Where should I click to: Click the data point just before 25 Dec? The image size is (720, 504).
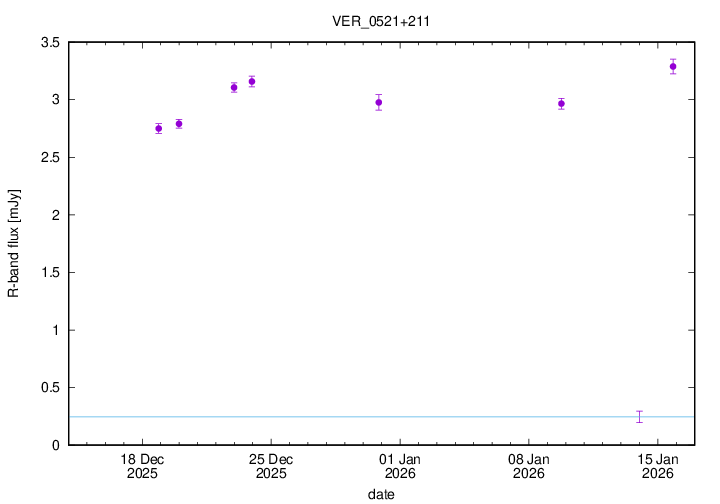tap(252, 81)
